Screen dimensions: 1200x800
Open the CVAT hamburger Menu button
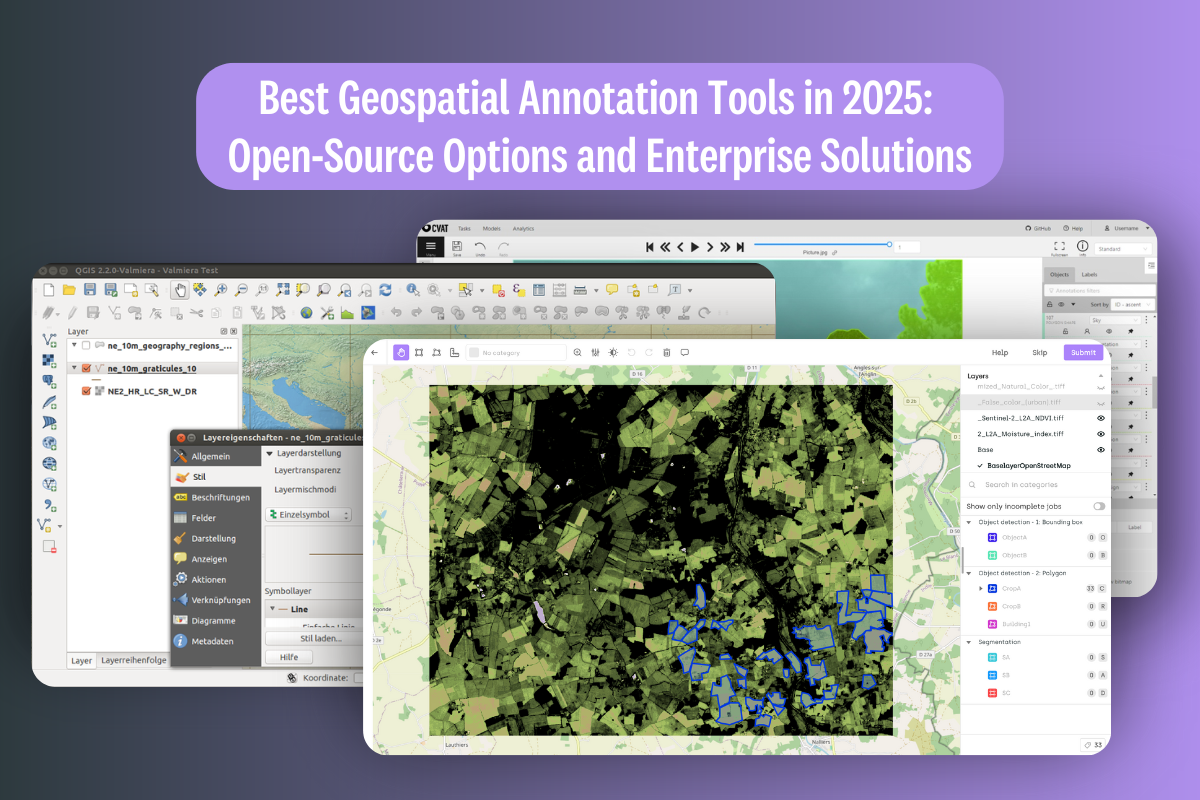click(x=431, y=247)
